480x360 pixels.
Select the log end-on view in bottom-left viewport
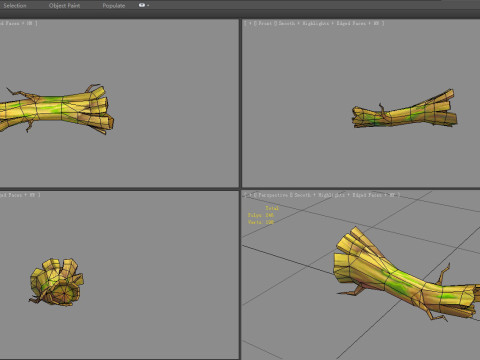pyautogui.click(x=56, y=282)
